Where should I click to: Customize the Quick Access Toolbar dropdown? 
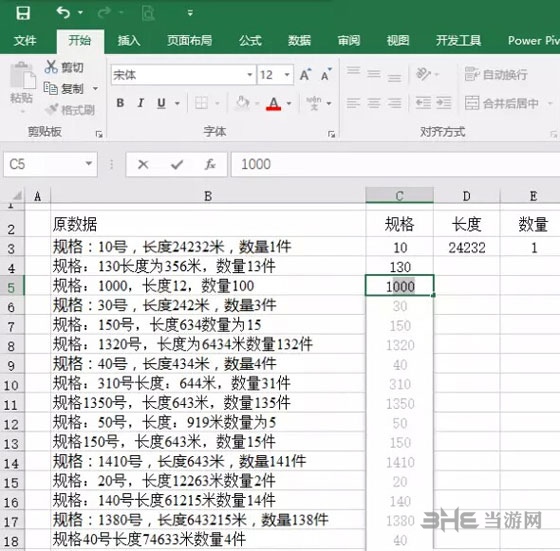(x=190, y=13)
